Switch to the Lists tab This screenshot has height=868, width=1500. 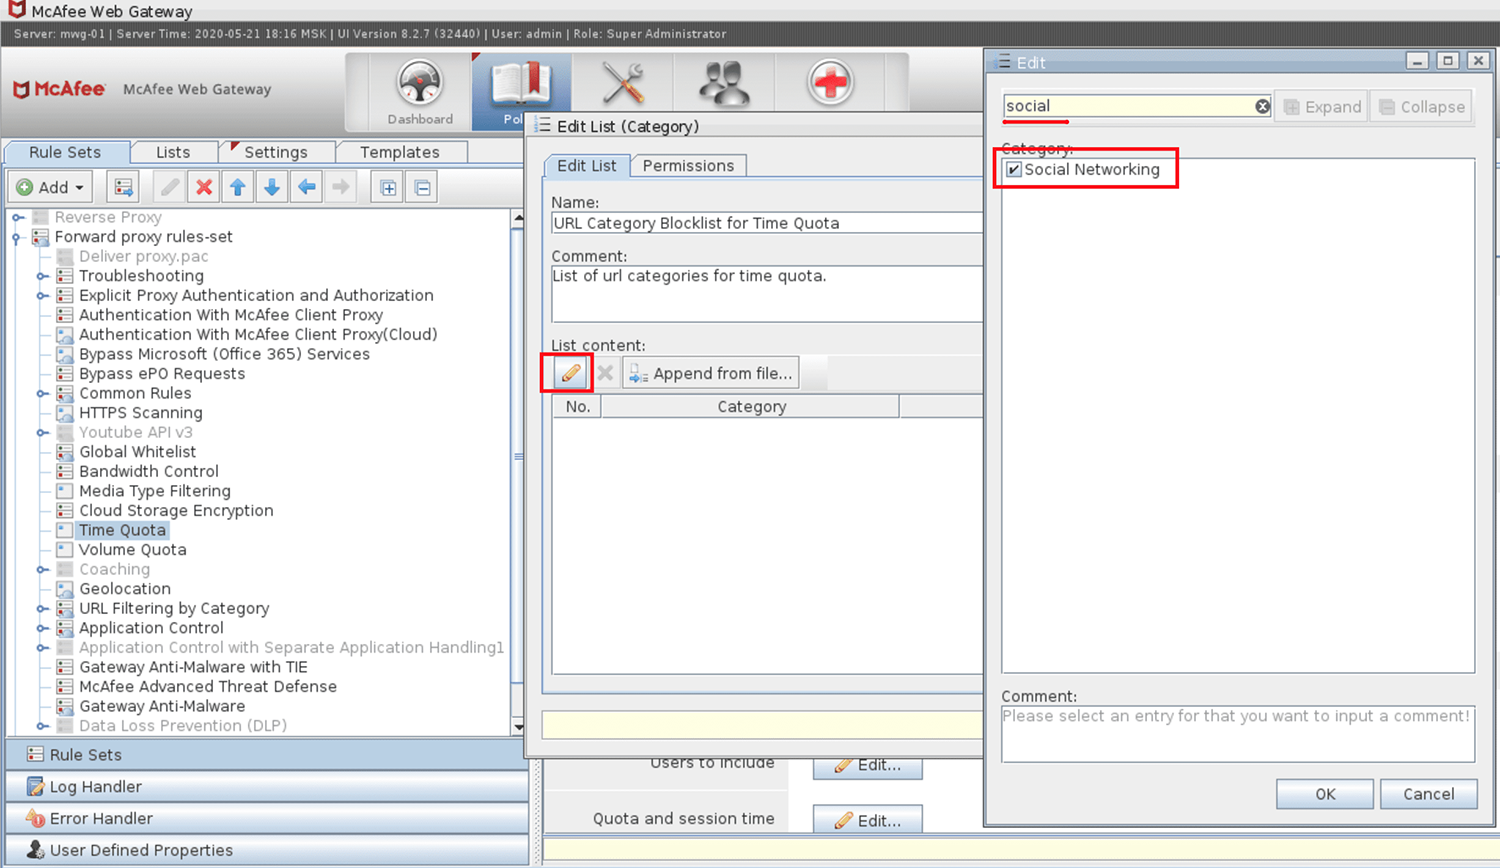click(x=173, y=152)
